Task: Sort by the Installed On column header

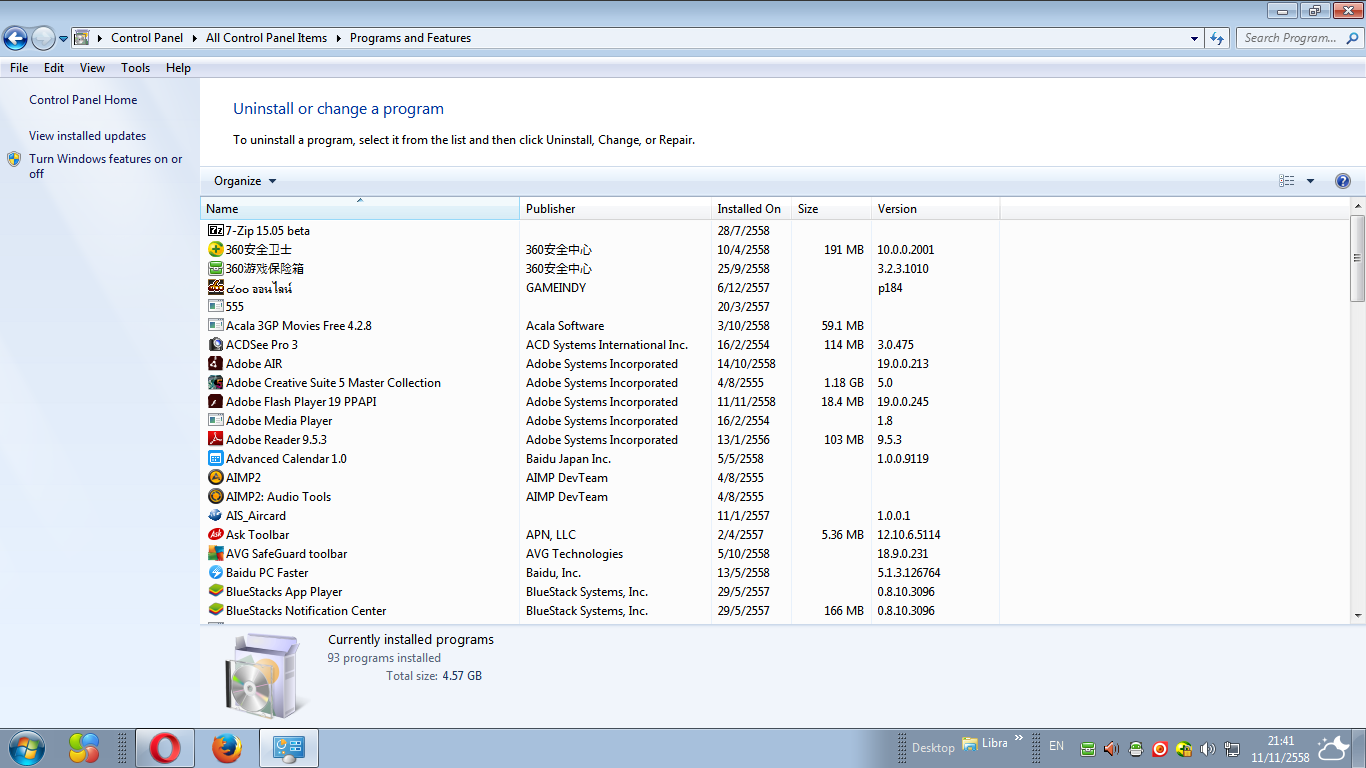Action: coord(751,209)
